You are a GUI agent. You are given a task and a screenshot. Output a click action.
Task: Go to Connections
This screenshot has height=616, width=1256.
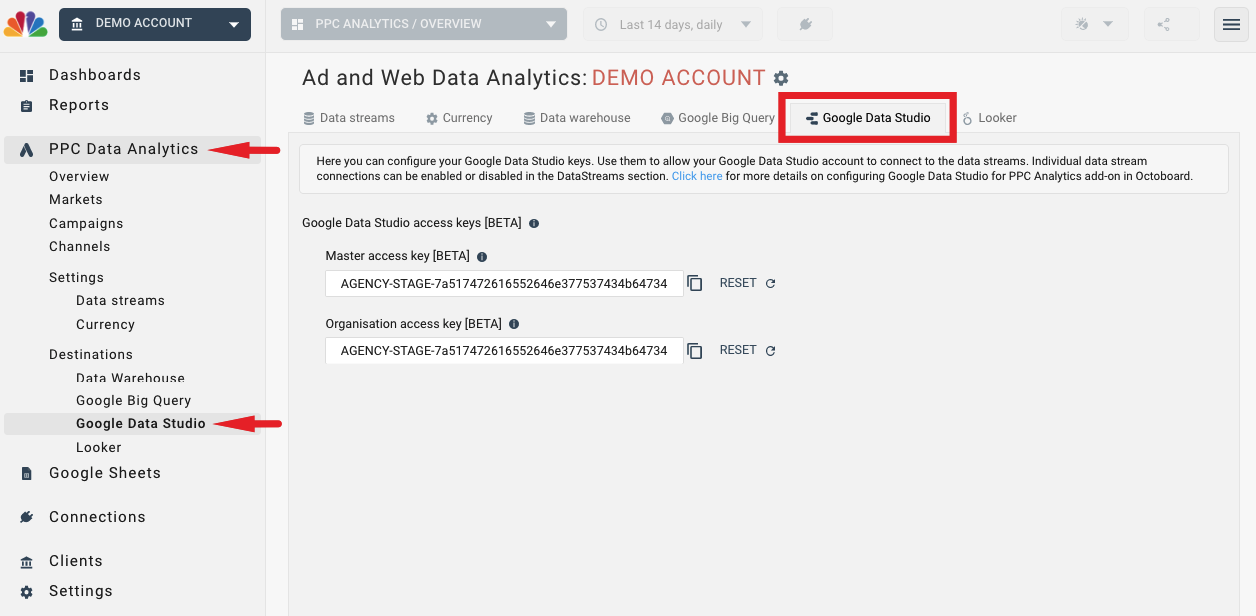97,517
